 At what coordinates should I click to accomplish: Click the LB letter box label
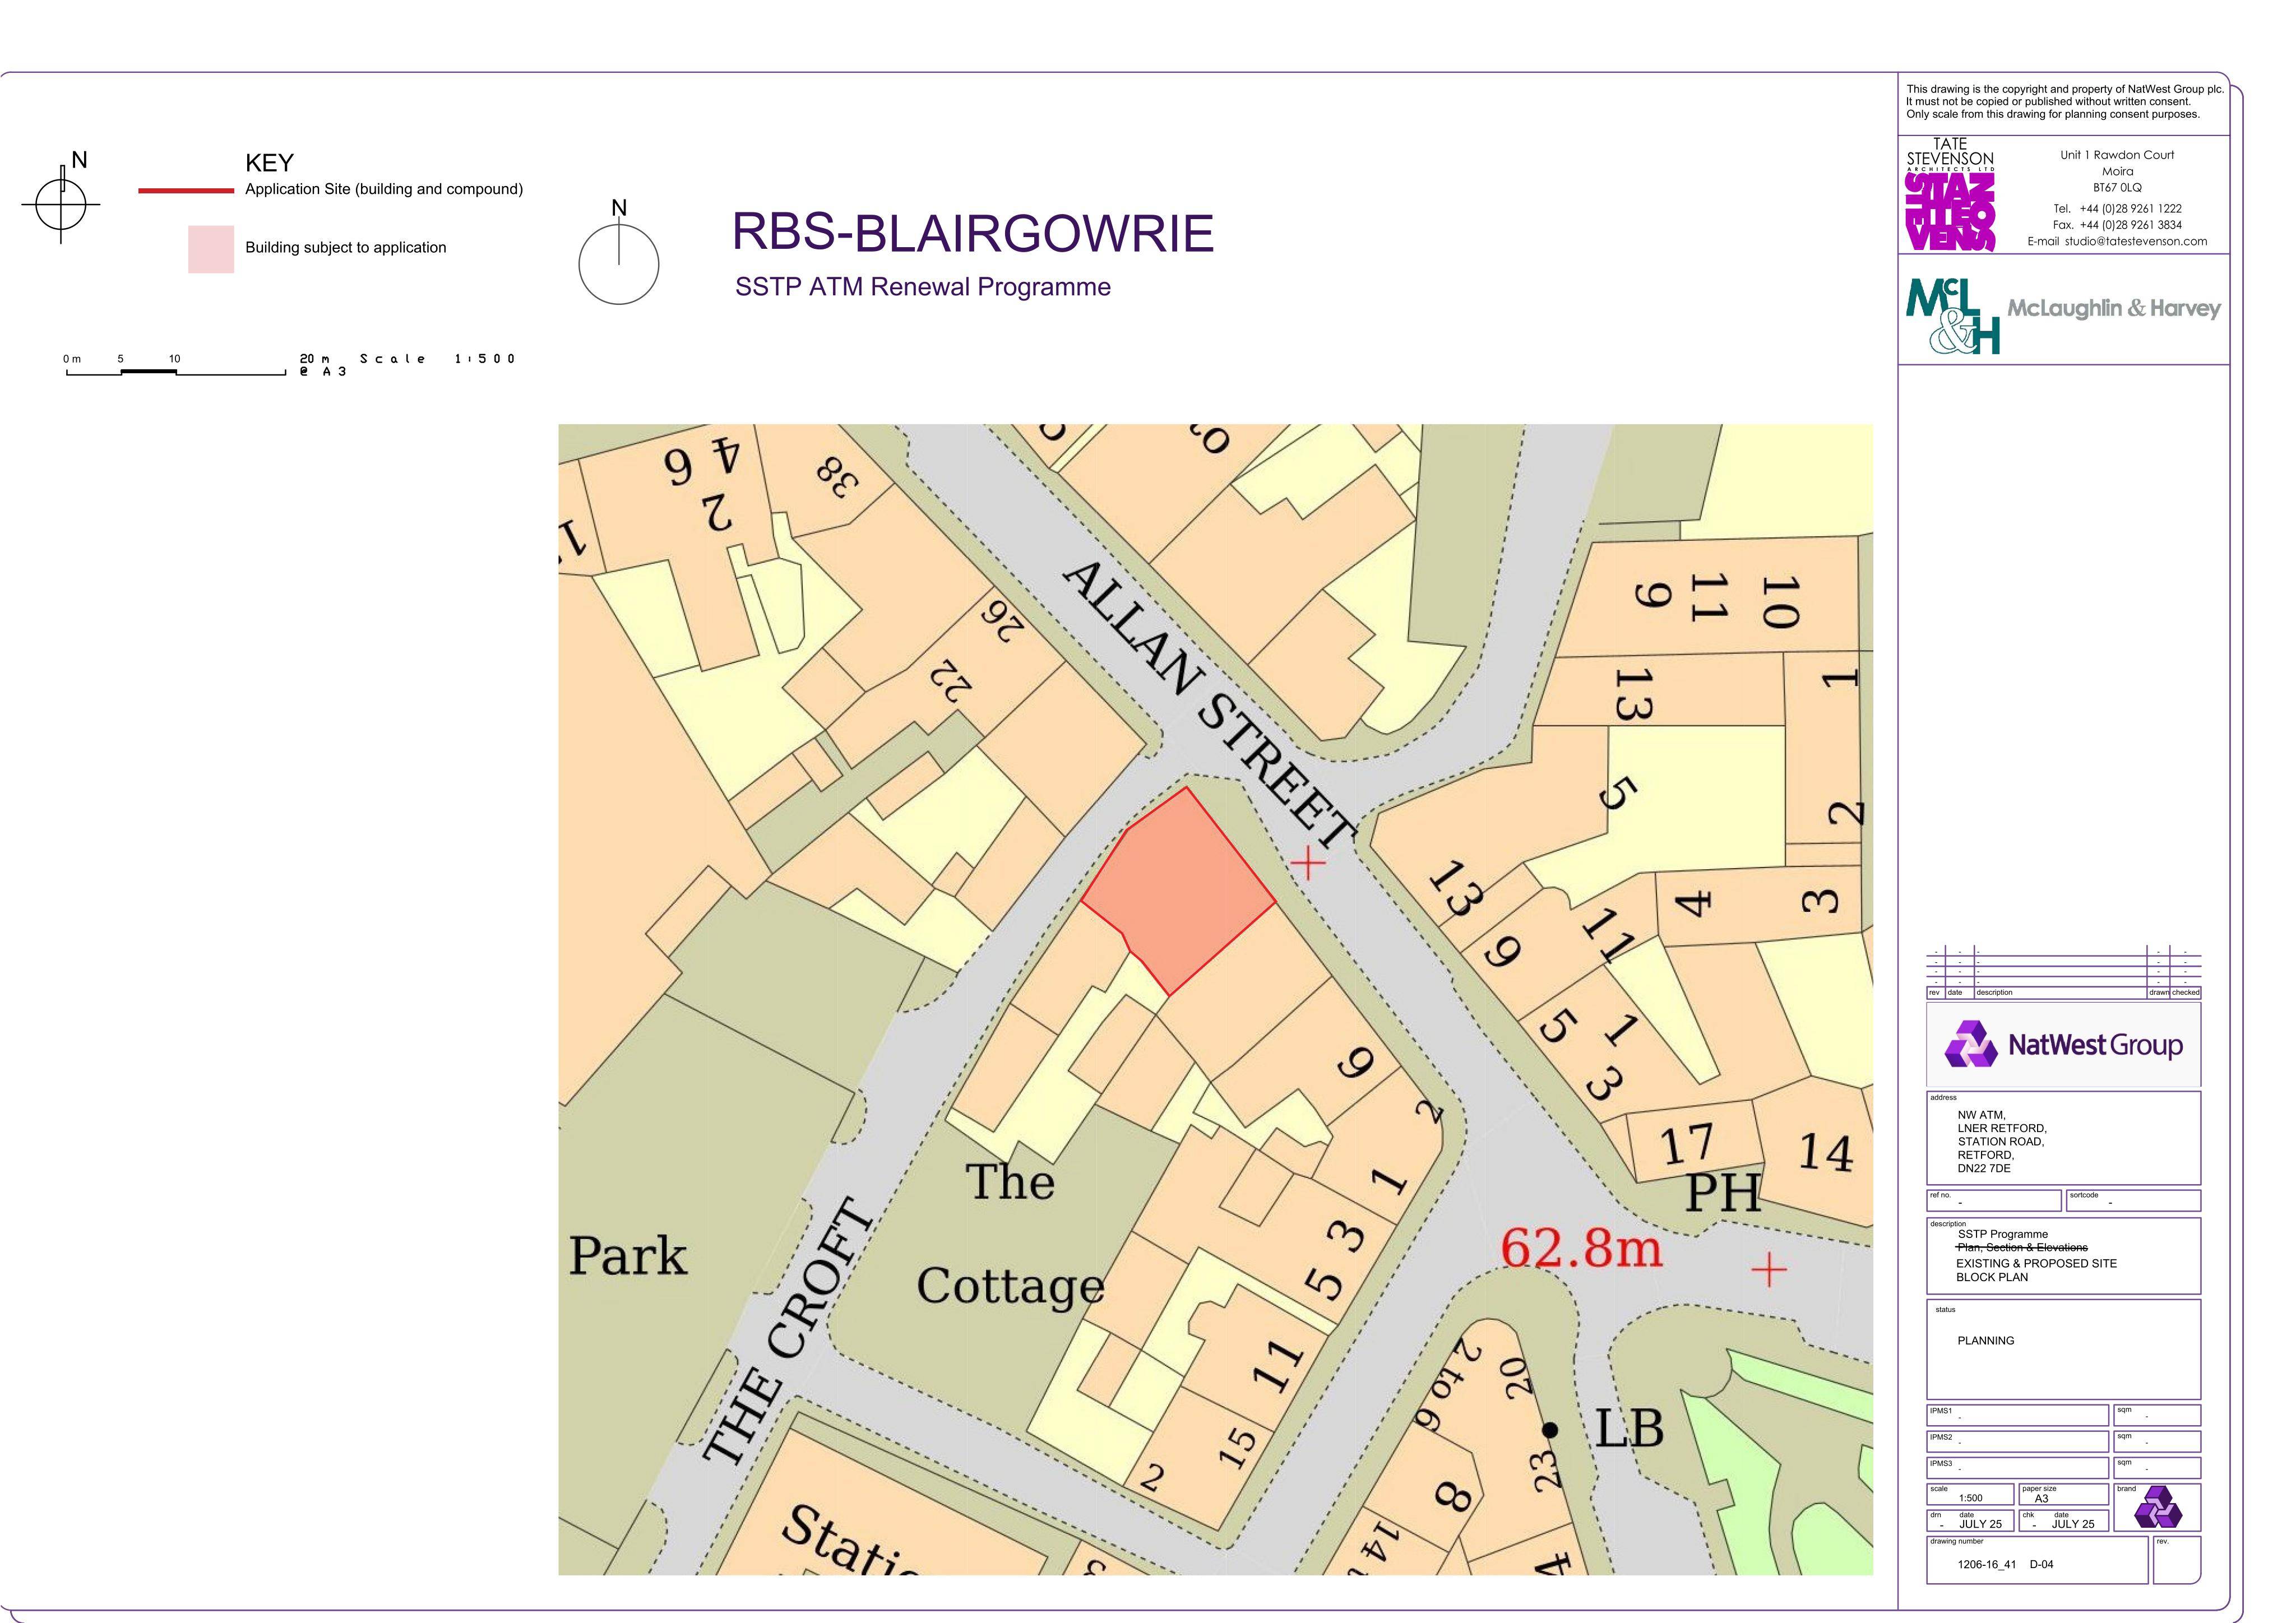1629,1429
